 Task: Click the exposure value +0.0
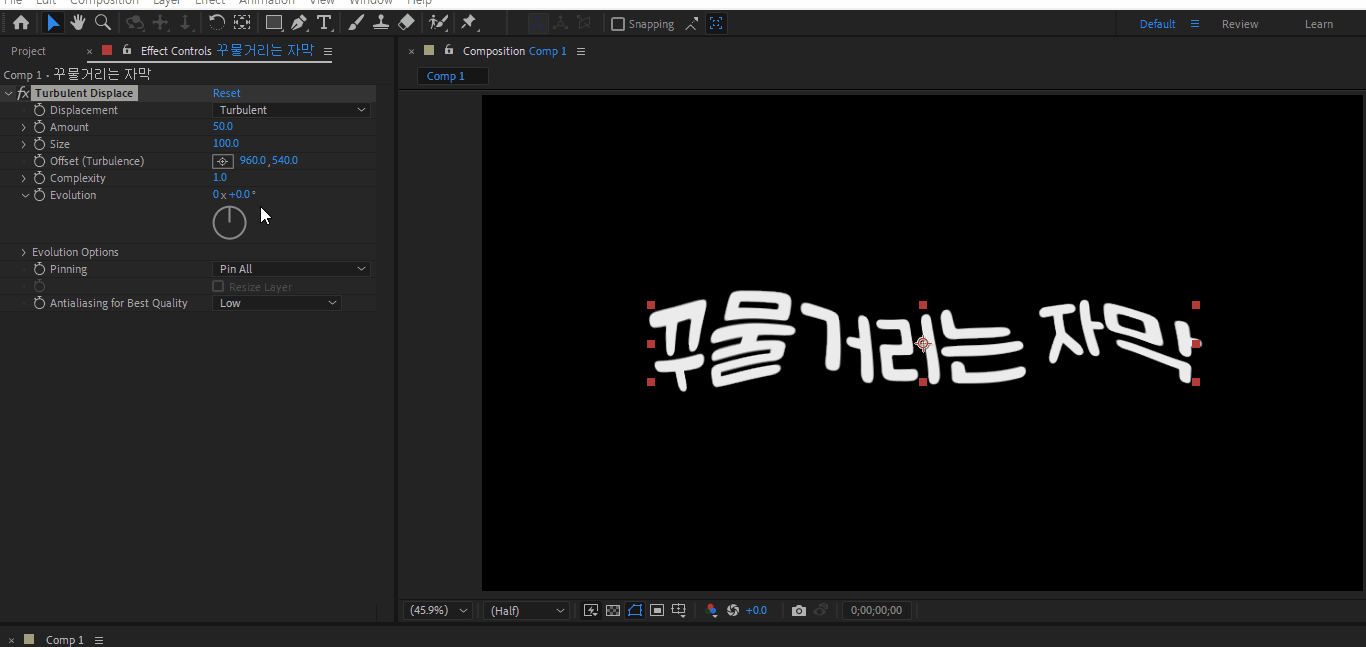click(756, 610)
